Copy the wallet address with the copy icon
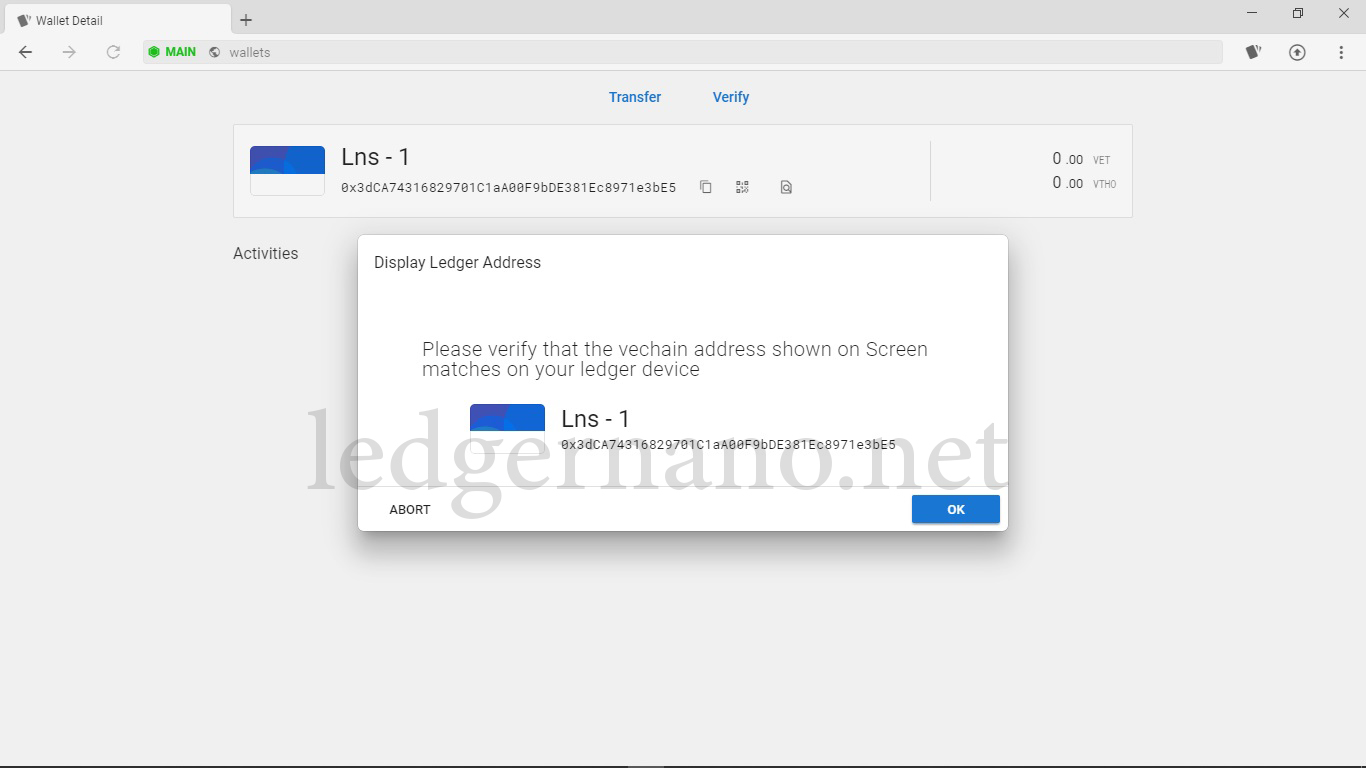 pos(705,187)
